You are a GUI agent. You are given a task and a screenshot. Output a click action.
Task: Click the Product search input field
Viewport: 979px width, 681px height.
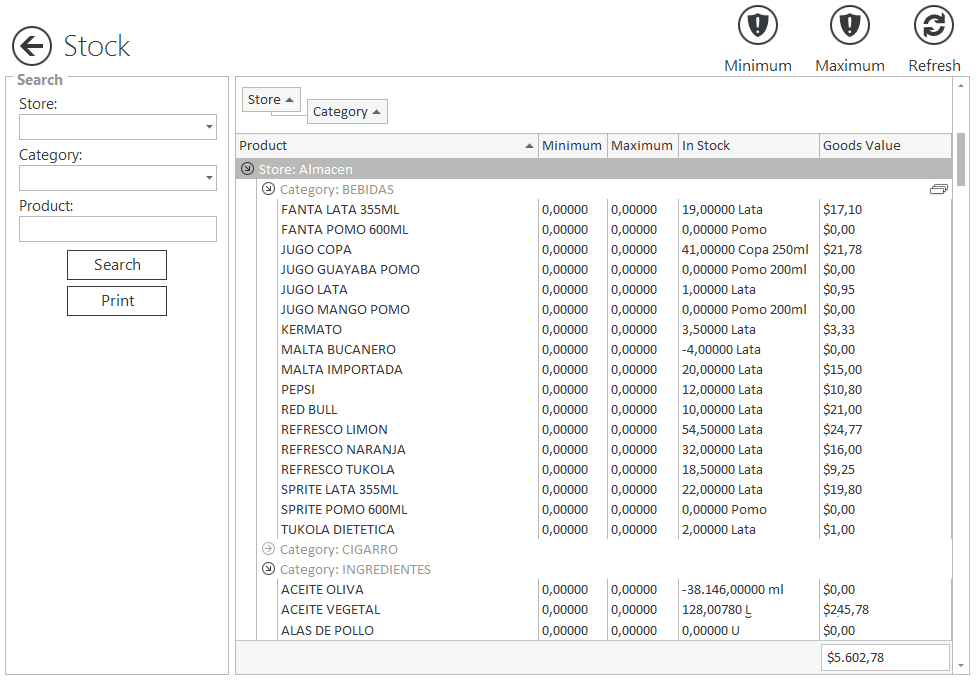tap(117, 229)
